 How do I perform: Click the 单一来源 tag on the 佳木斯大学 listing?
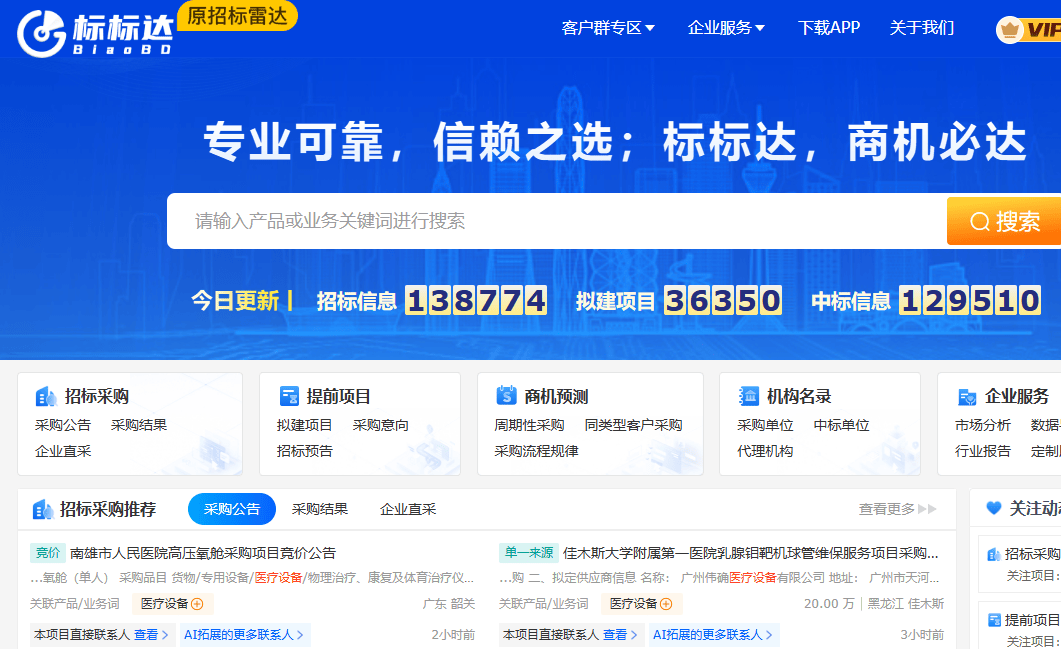pyautogui.click(x=528, y=553)
